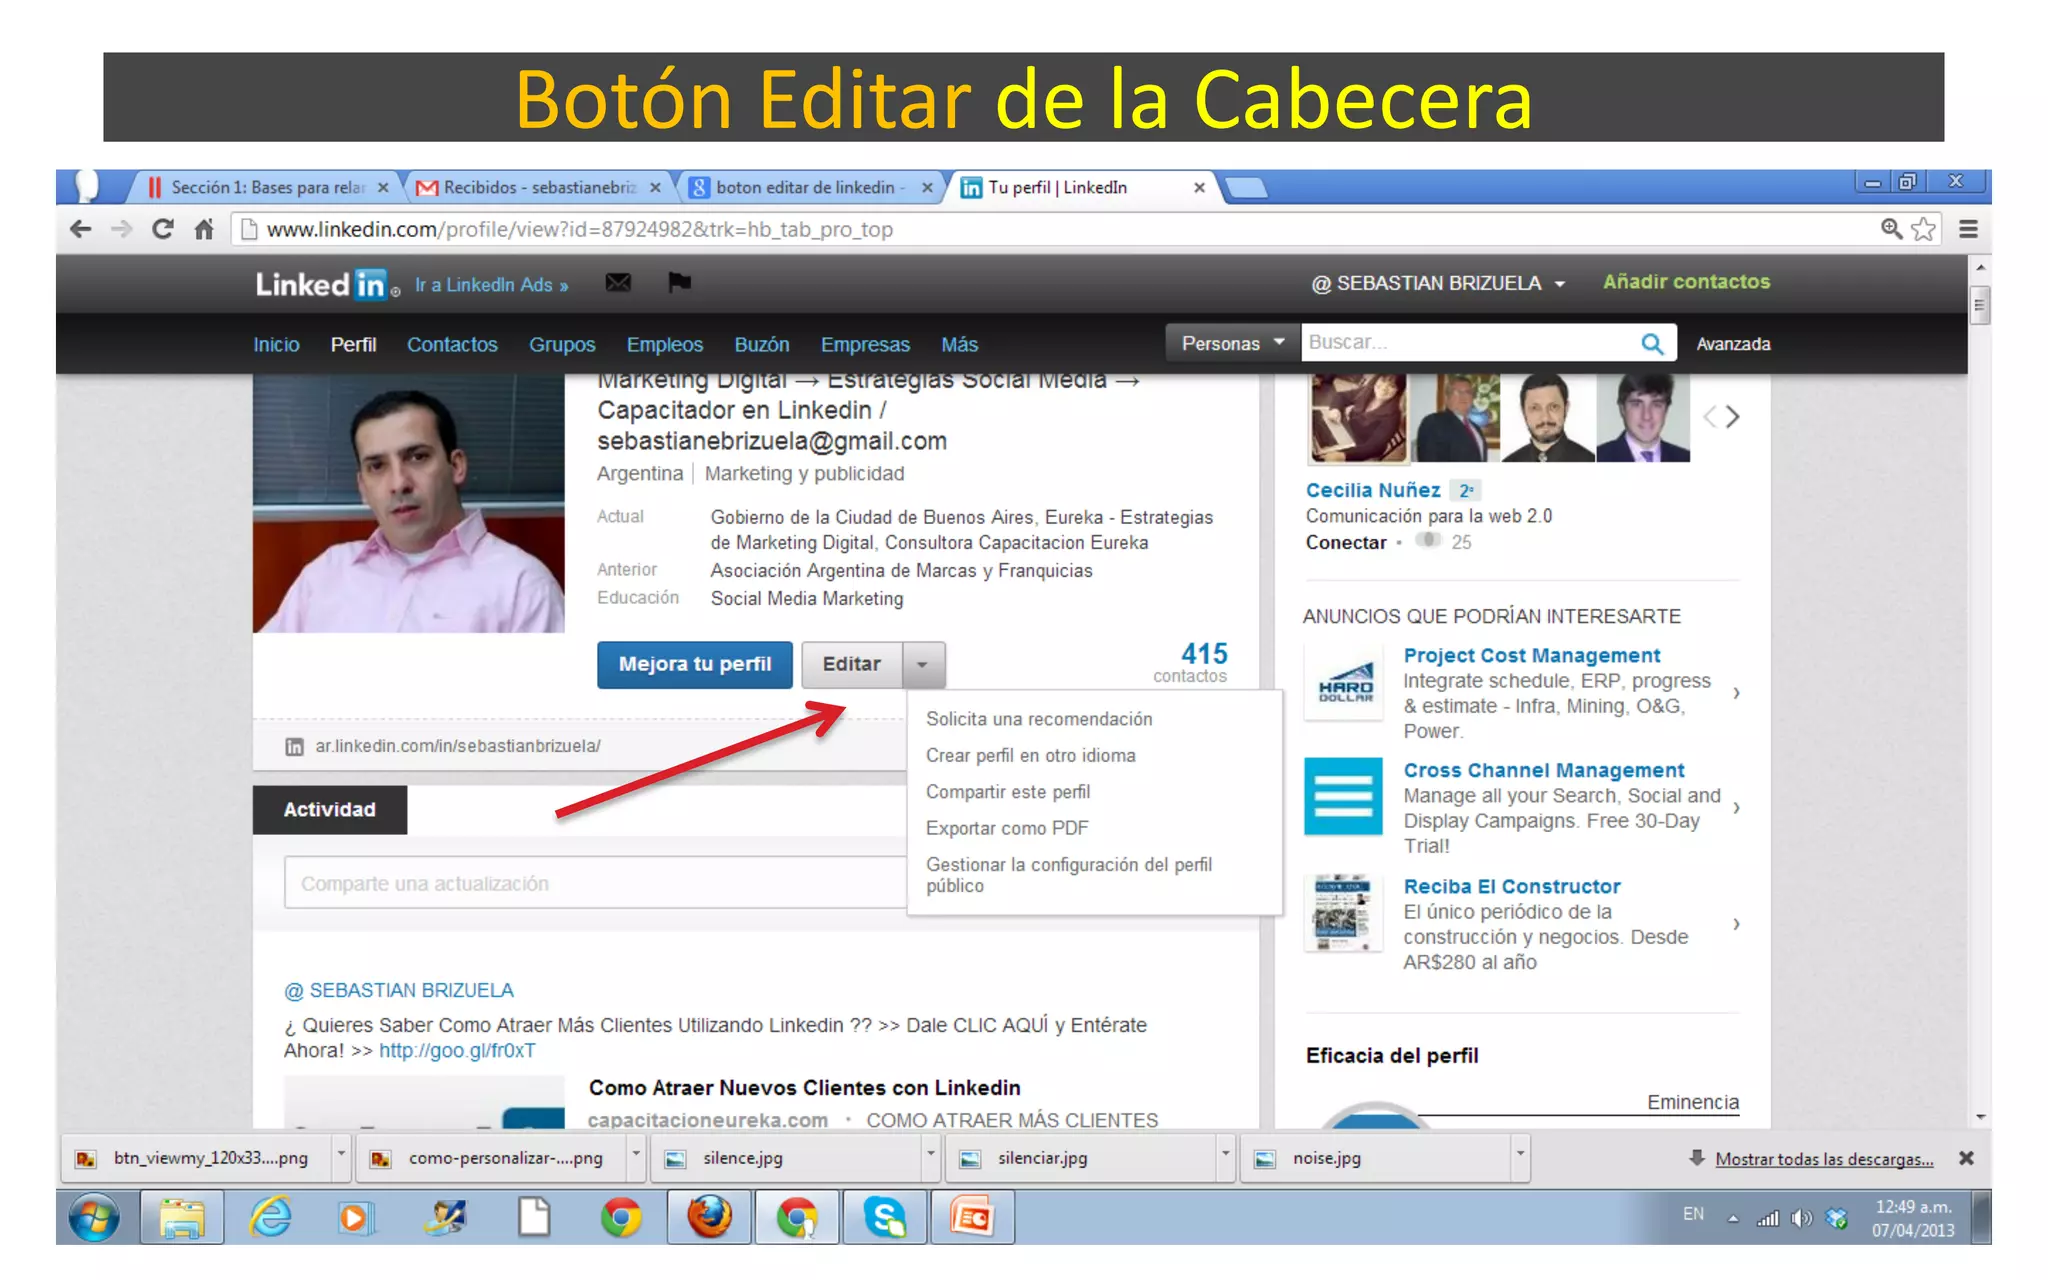This screenshot has height=1280, width=2048.
Task: Open Chrome menu hamburger icon
Action: (1968, 229)
